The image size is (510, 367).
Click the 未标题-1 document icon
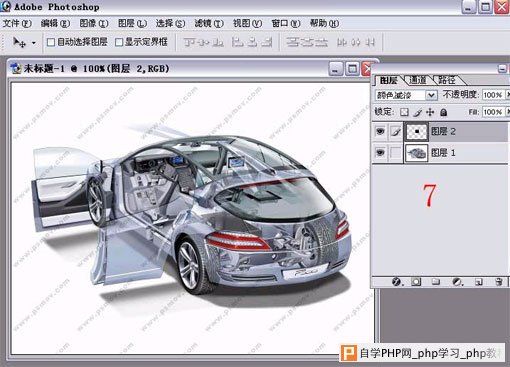(x=16, y=69)
